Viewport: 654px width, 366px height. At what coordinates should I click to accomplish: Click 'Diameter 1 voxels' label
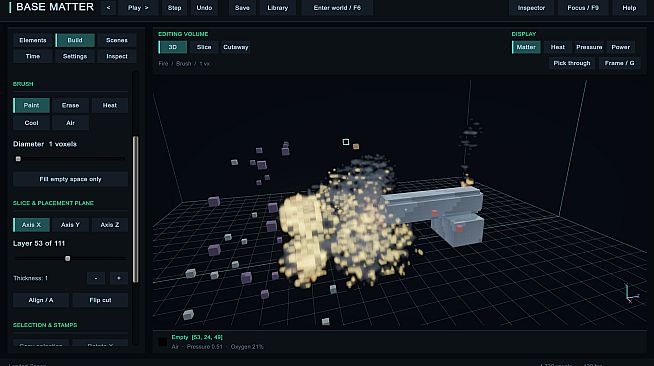(45, 144)
